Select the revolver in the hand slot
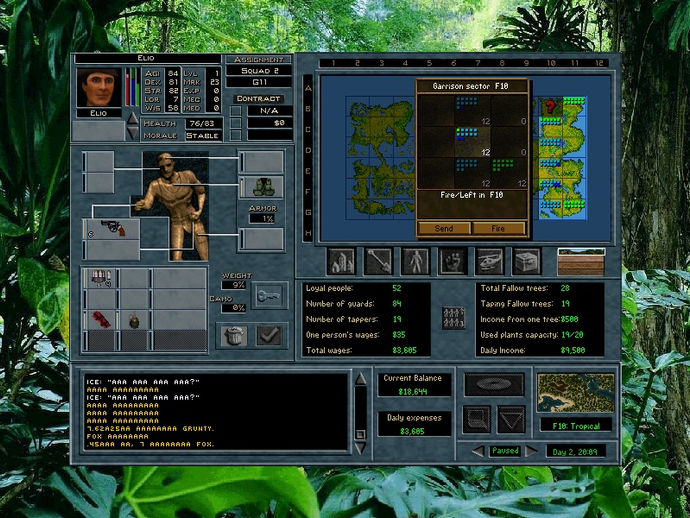Screen dimensions: 690x518 [x=112, y=229]
